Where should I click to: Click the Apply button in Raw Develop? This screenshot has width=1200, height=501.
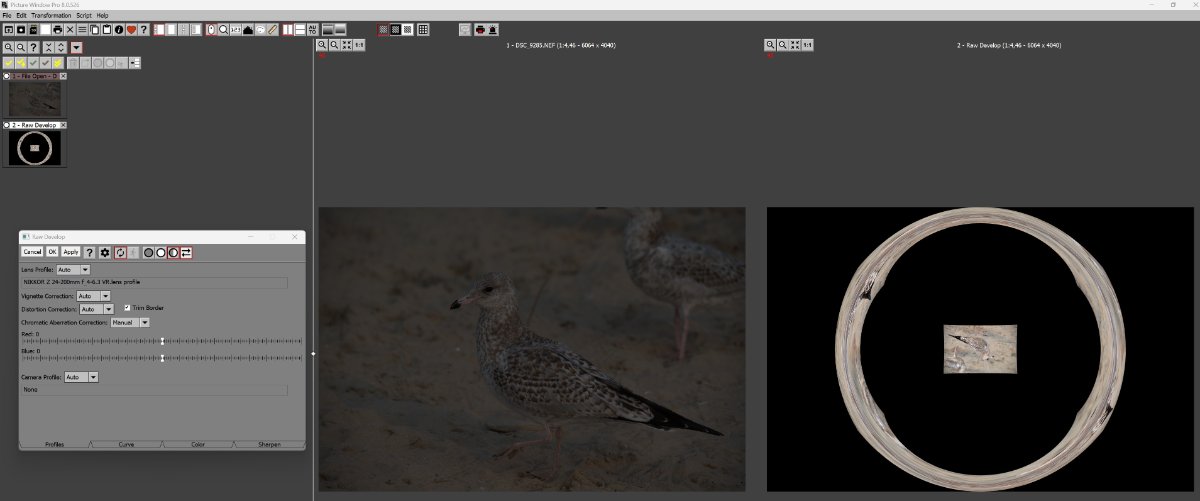point(71,253)
